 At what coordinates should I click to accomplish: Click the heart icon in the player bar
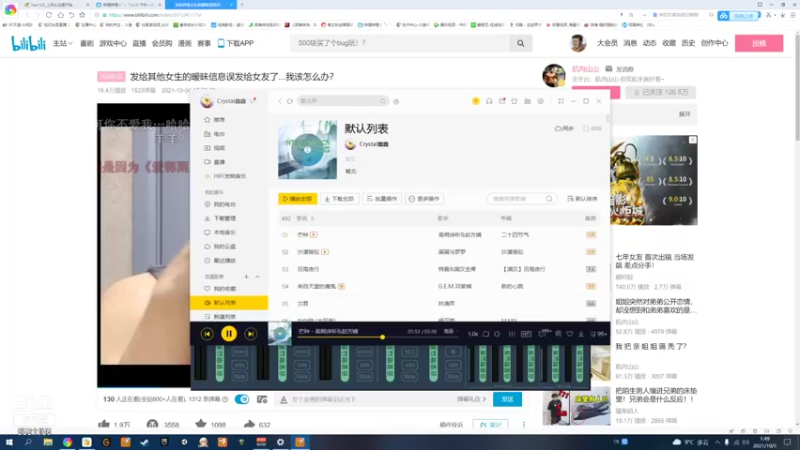coord(569,334)
